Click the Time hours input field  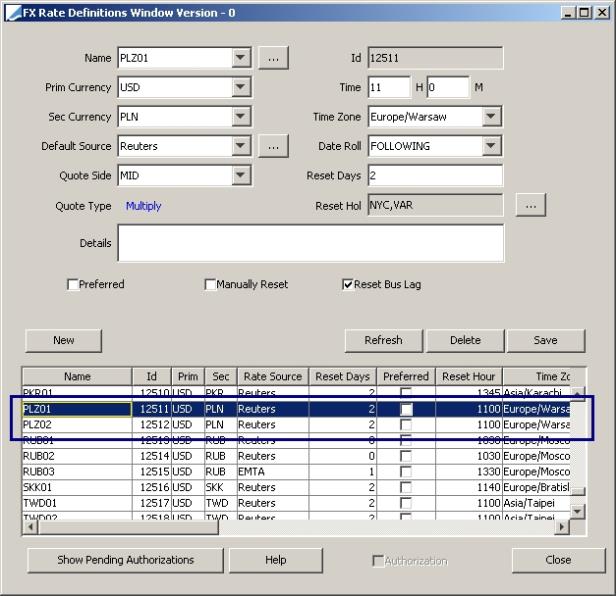[389, 87]
